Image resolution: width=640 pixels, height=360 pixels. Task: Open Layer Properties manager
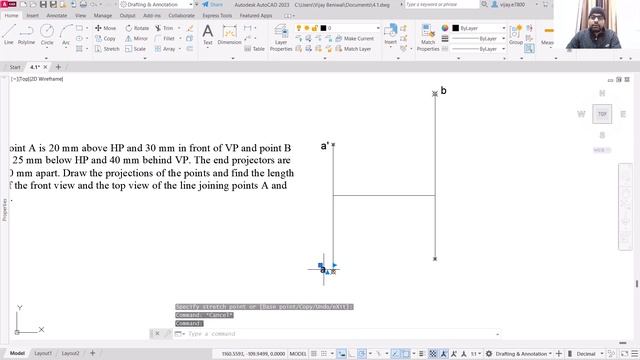281,38
